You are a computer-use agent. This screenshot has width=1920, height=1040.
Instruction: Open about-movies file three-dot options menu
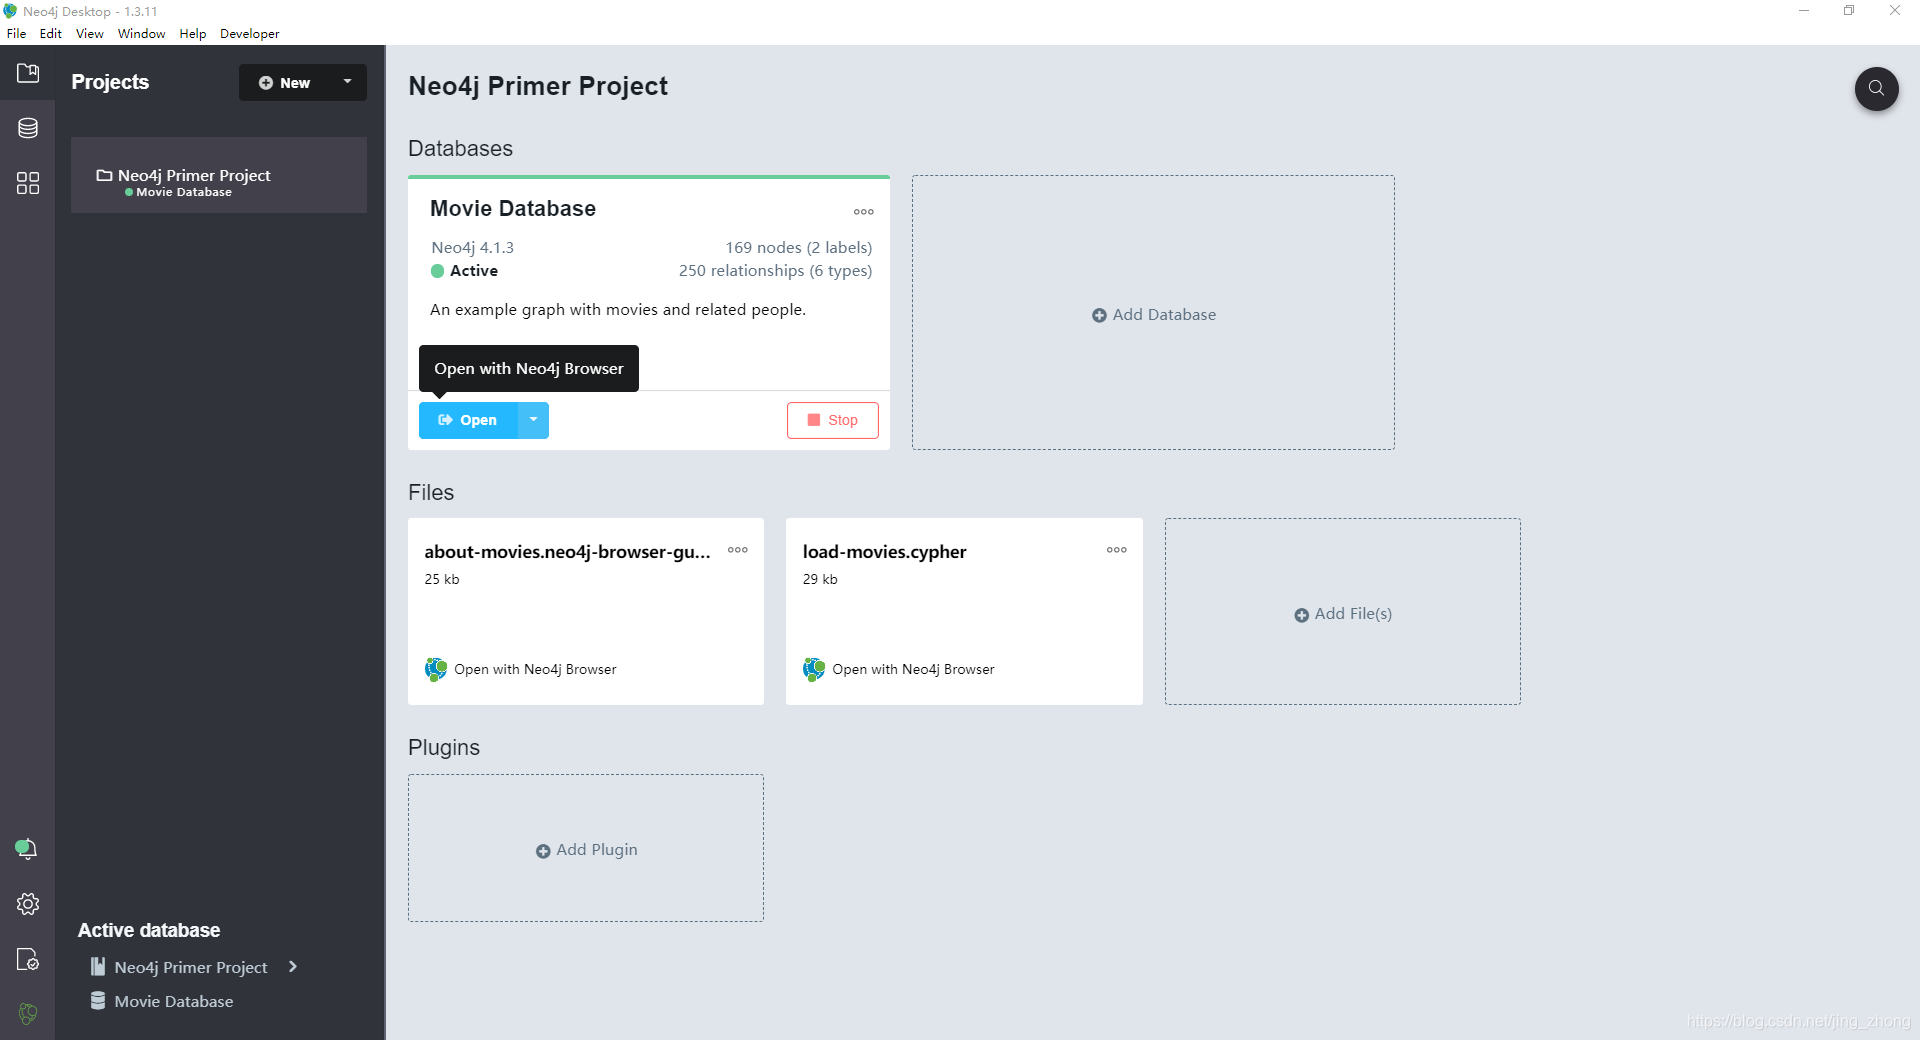pyautogui.click(x=738, y=550)
